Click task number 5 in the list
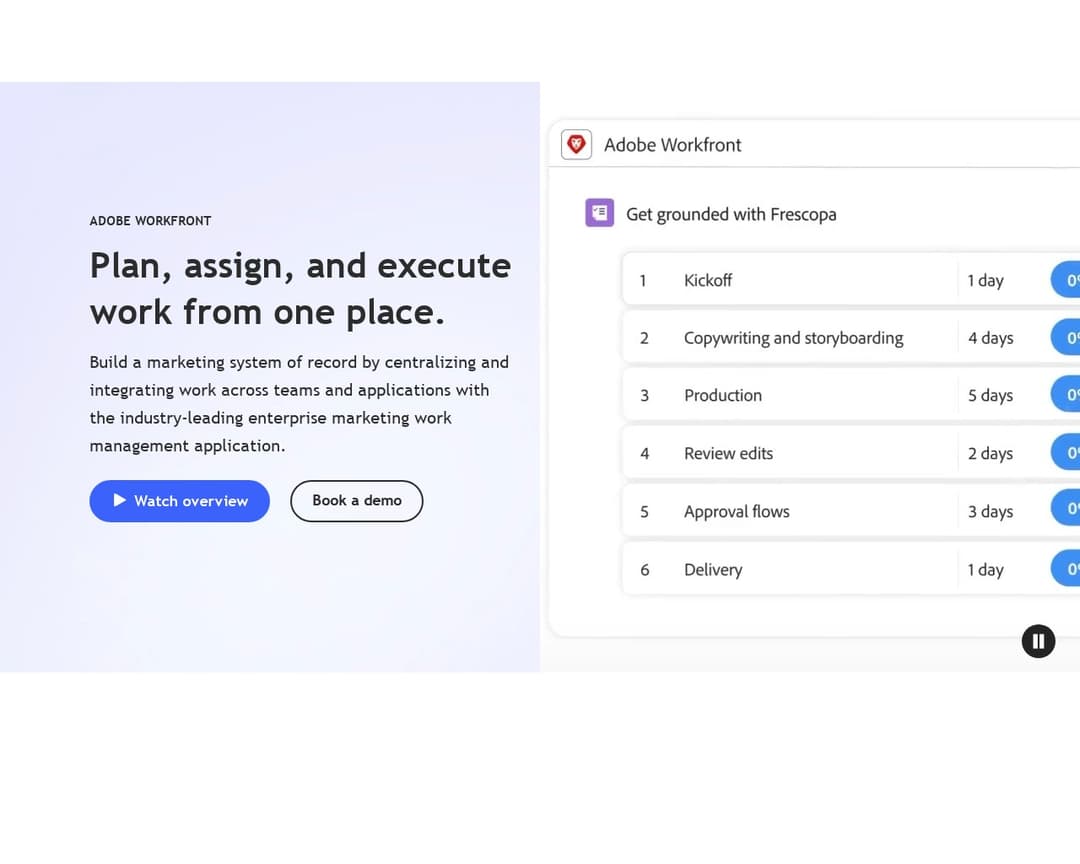 click(644, 512)
